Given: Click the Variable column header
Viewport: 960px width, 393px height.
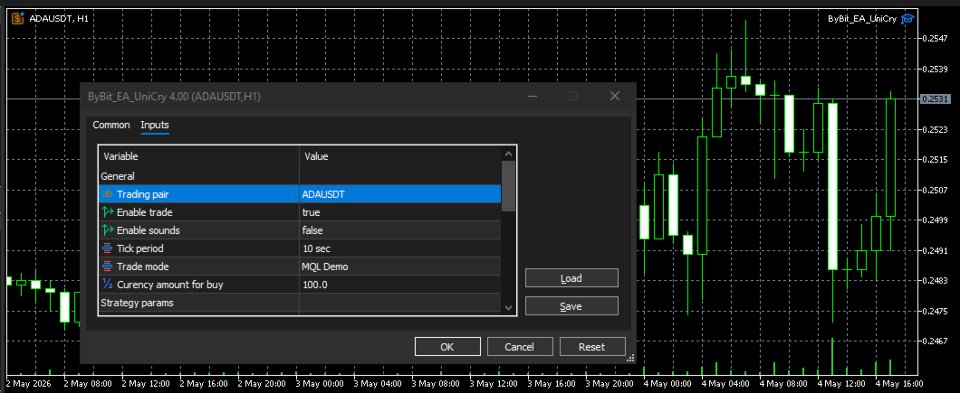Looking at the screenshot, I should pyautogui.click(x=198, y=156).
